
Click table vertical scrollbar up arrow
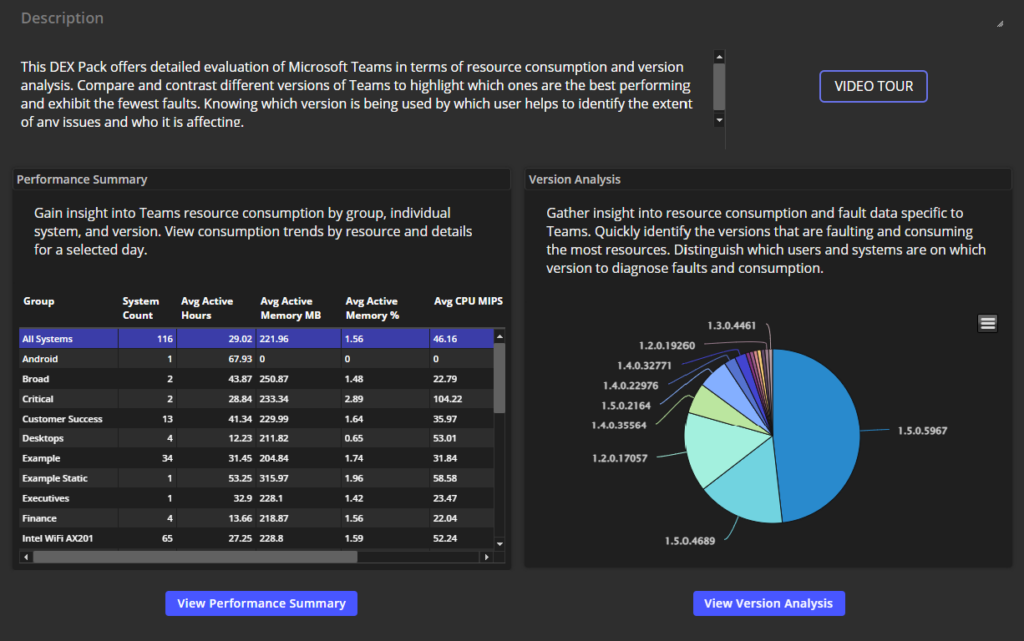click(x=500, y=337)
